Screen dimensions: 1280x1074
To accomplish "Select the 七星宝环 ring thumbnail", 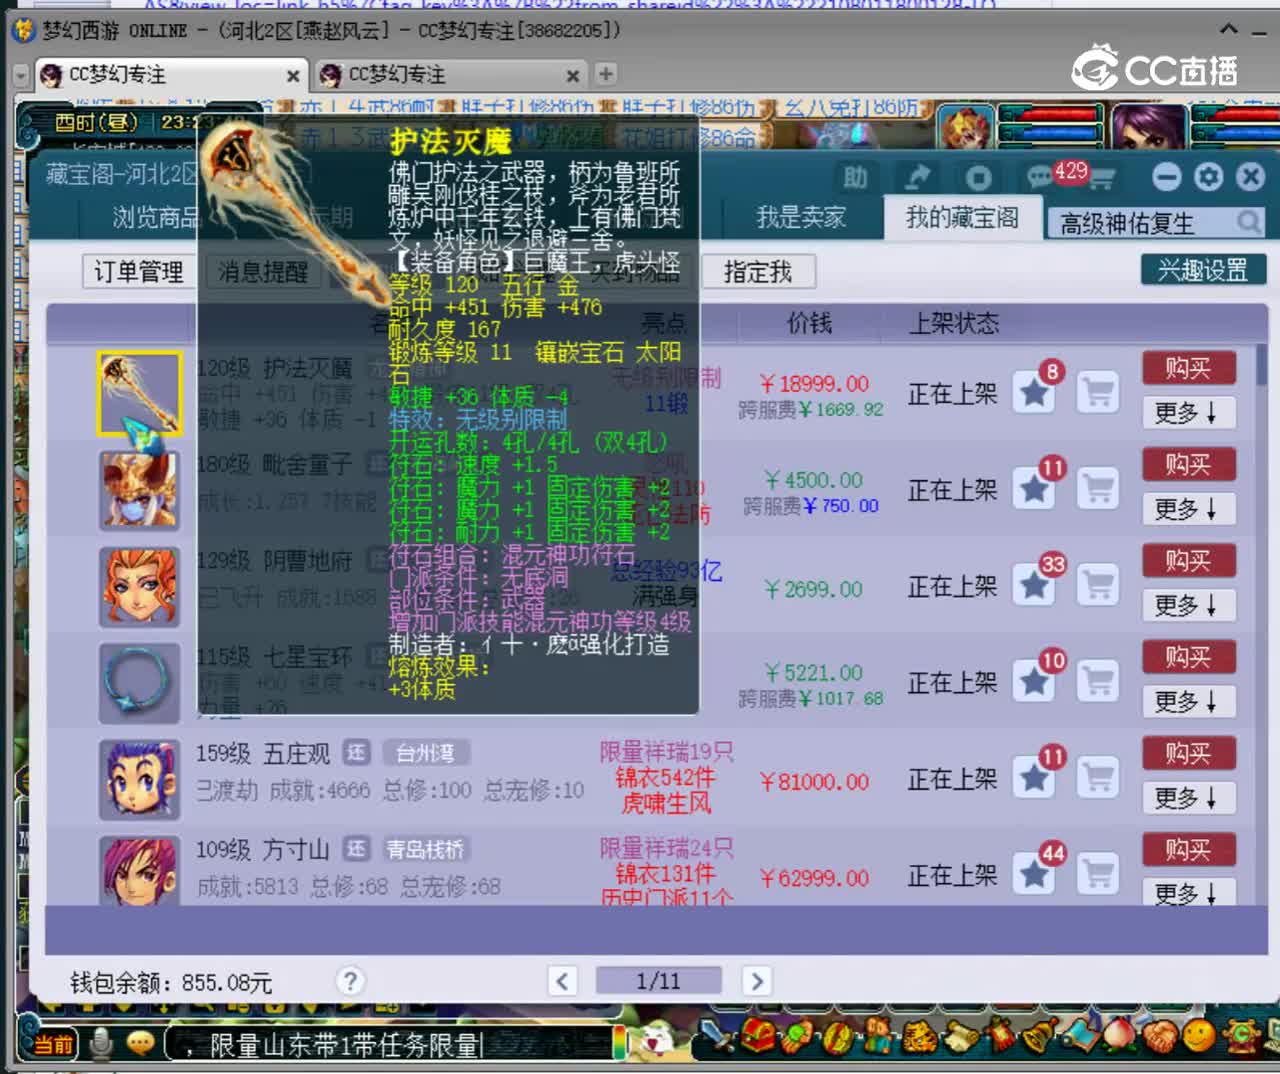I will pyautogui.click(x=139, y=683).
